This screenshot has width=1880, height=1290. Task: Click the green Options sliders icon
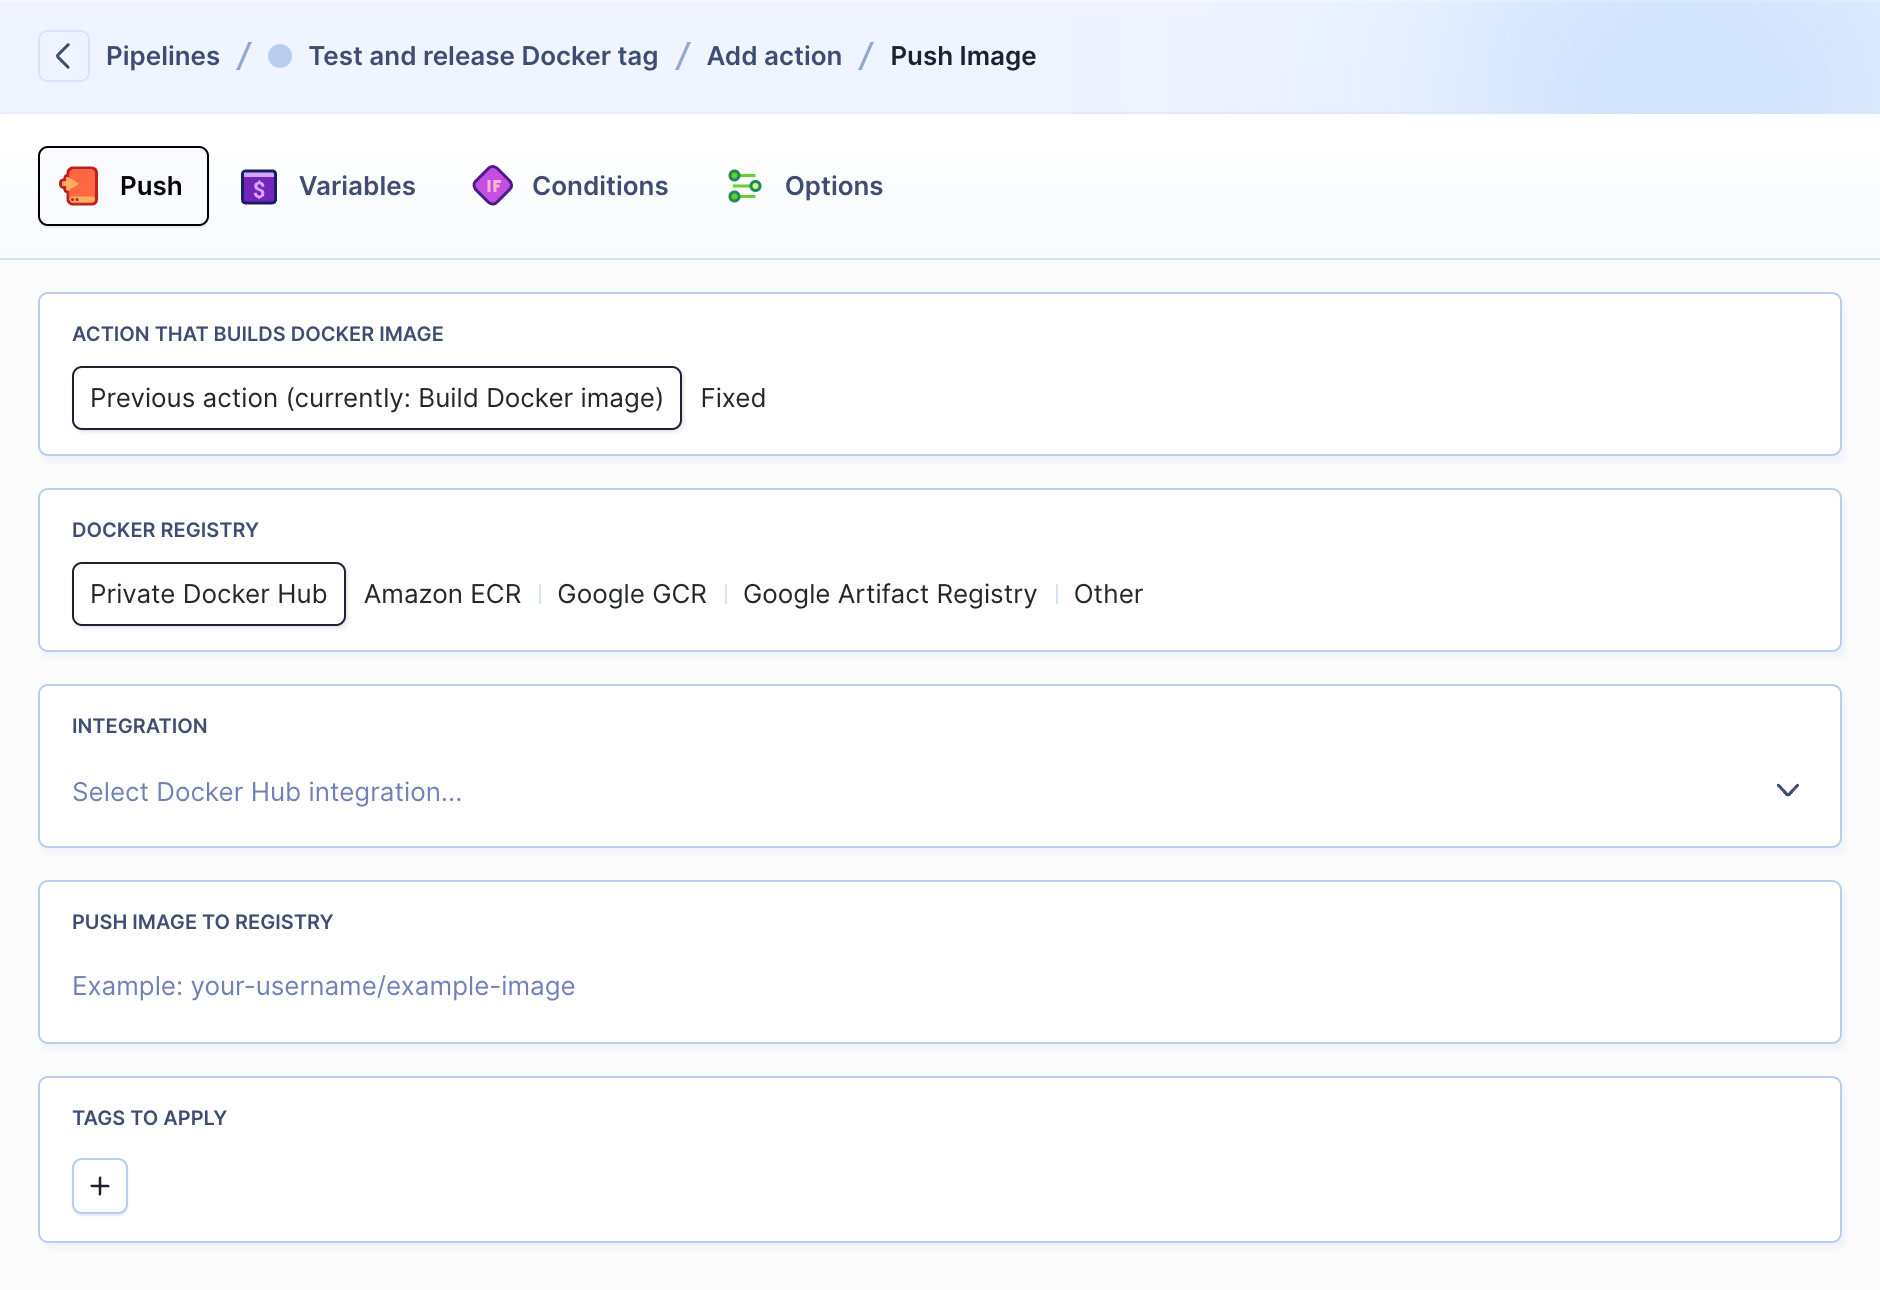[745, 186]
